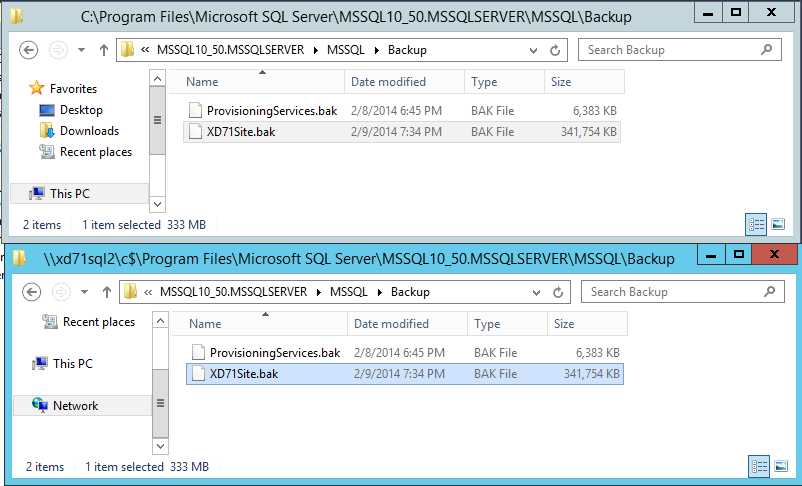Switch bottom window to details view
The height and width of the screenshot is (486, 802).
760,466
